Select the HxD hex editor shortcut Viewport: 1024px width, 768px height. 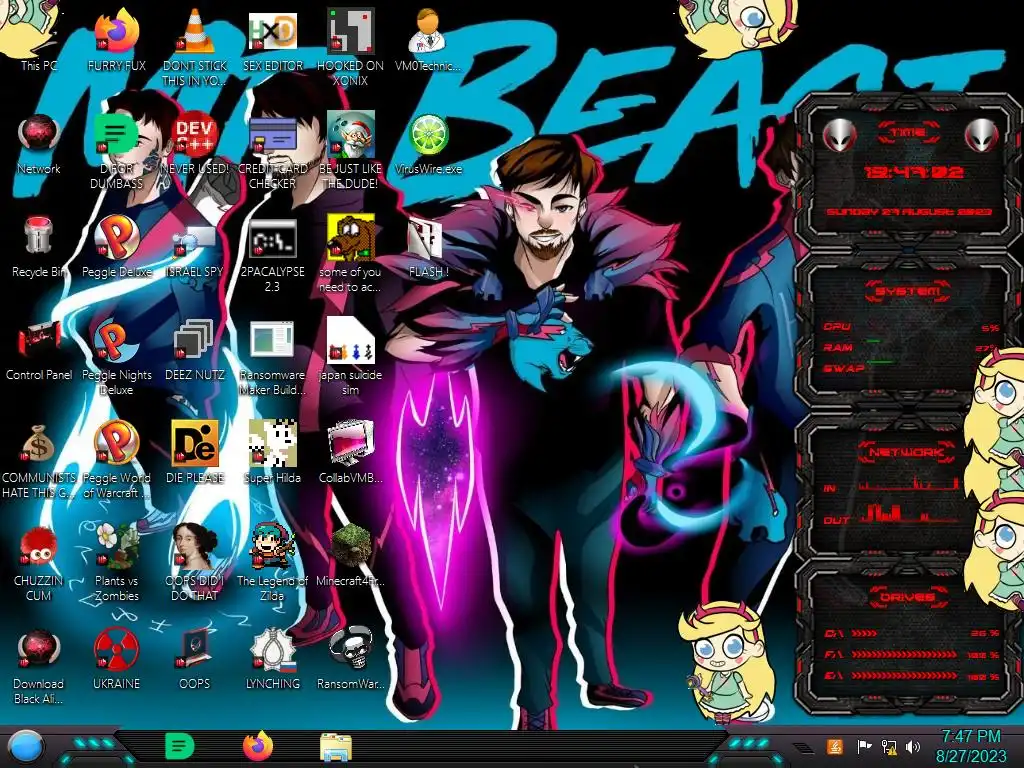pyautogui.click(x=272, y=39)
